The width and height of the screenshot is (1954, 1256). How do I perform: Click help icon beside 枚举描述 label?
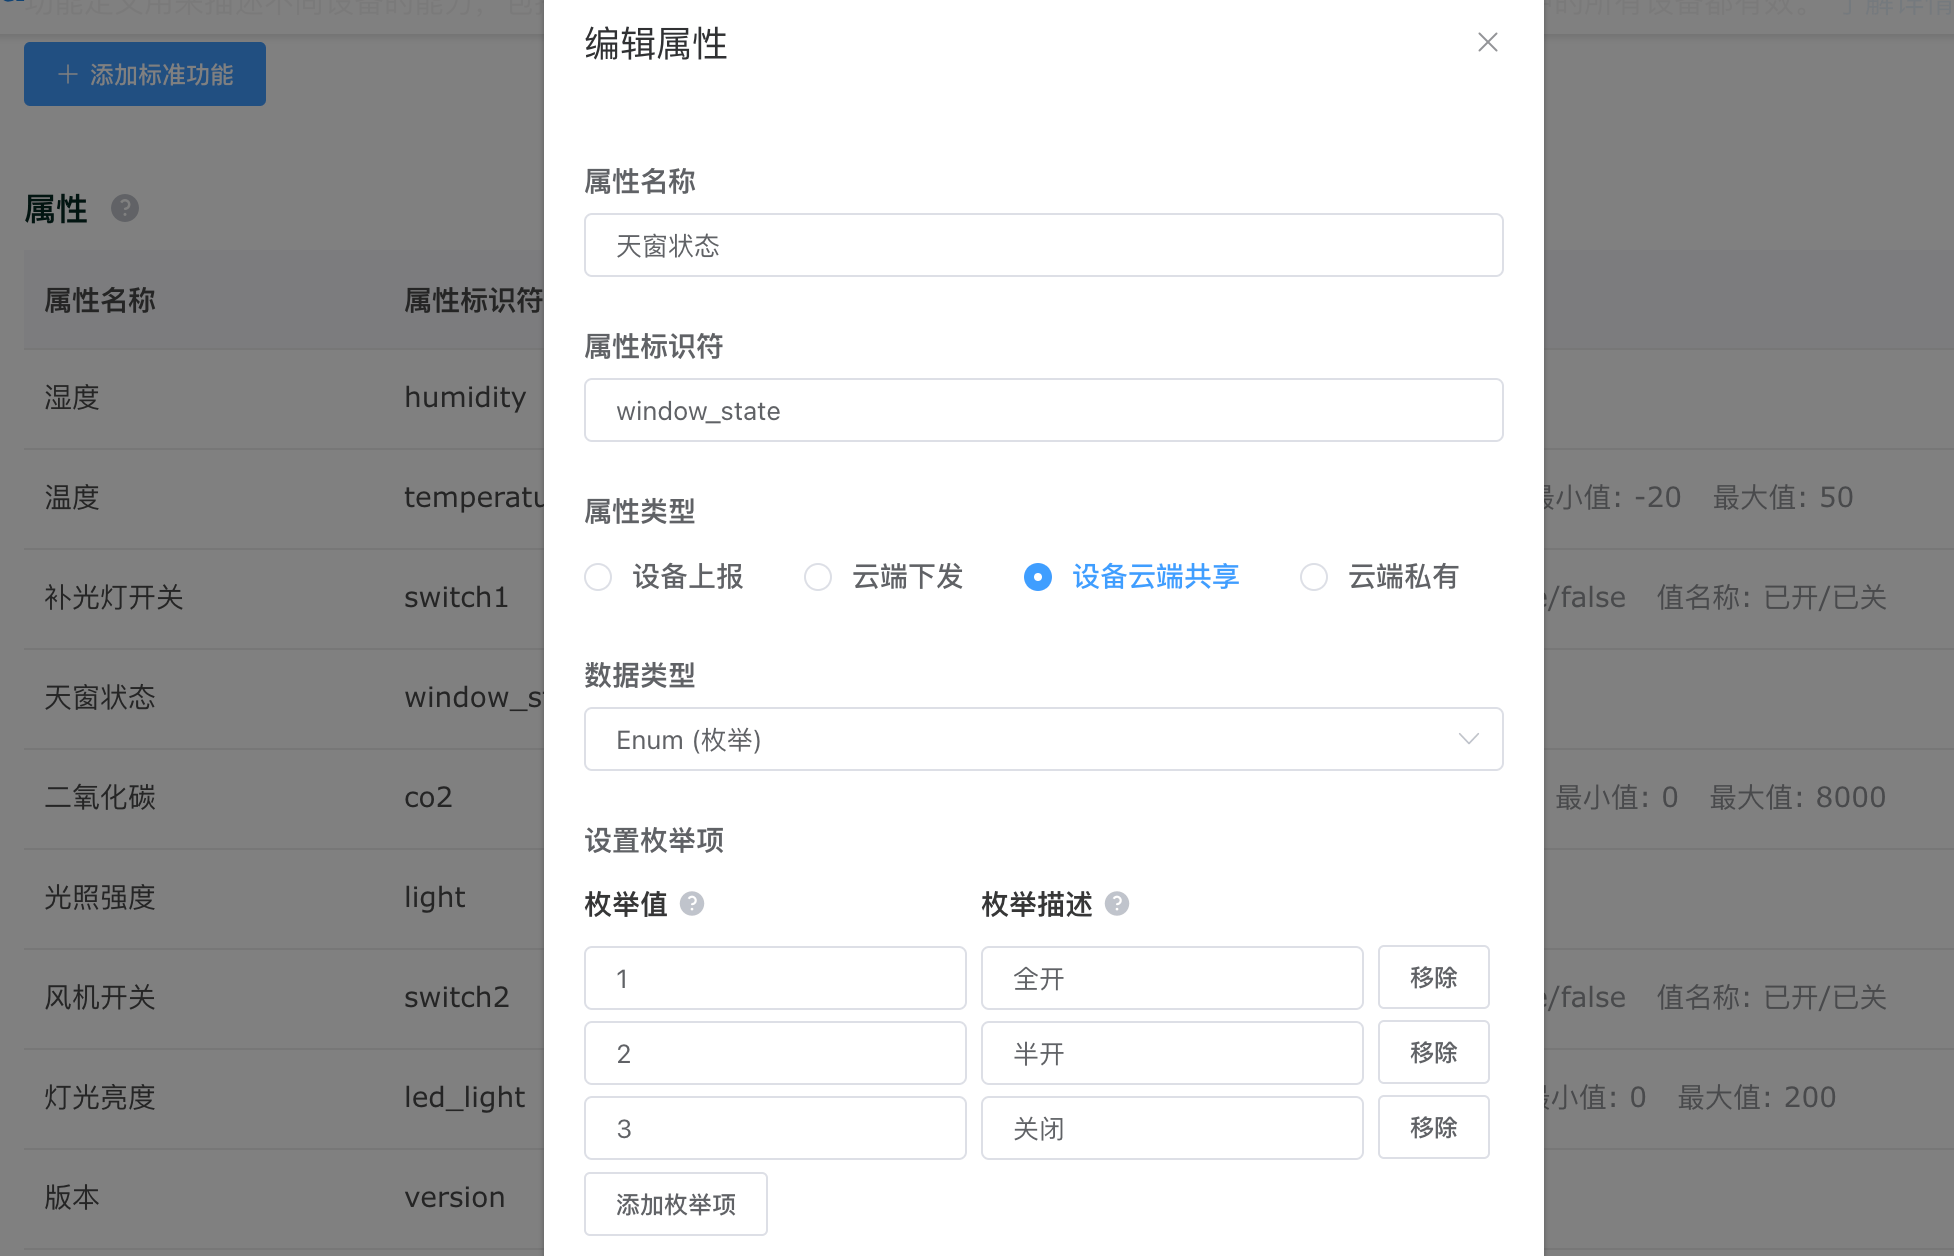(1117, 904)
